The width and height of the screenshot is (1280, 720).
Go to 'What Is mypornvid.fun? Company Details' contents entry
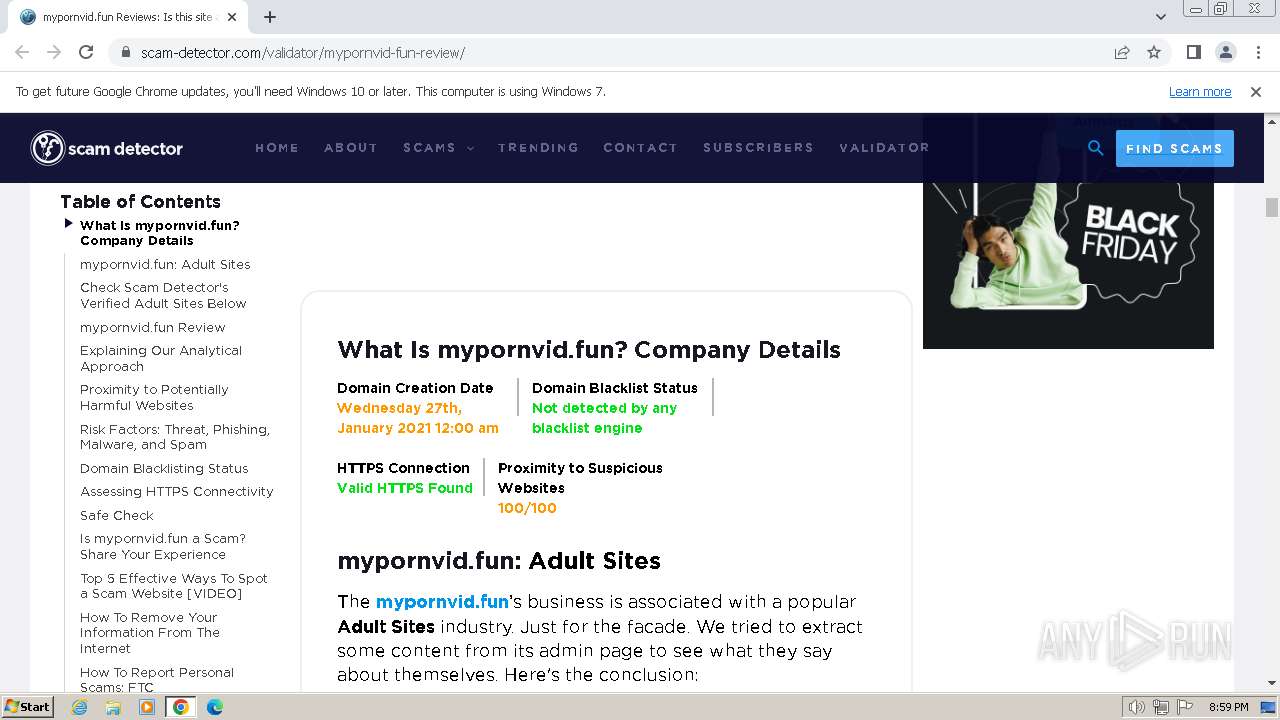[x=160, y=233]
